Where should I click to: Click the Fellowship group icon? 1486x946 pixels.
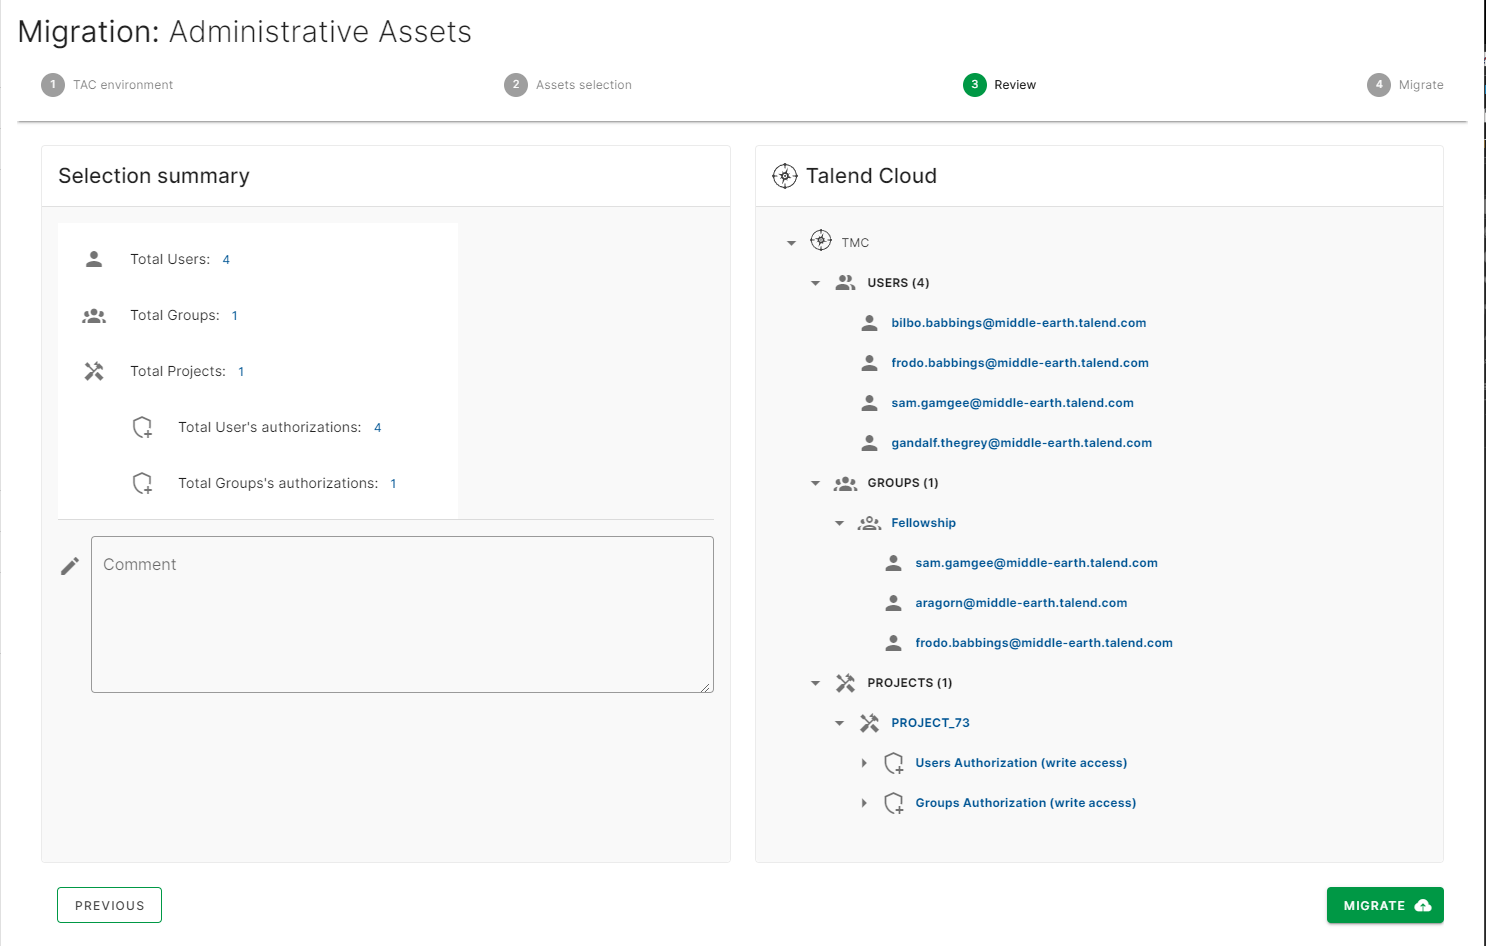869,523
